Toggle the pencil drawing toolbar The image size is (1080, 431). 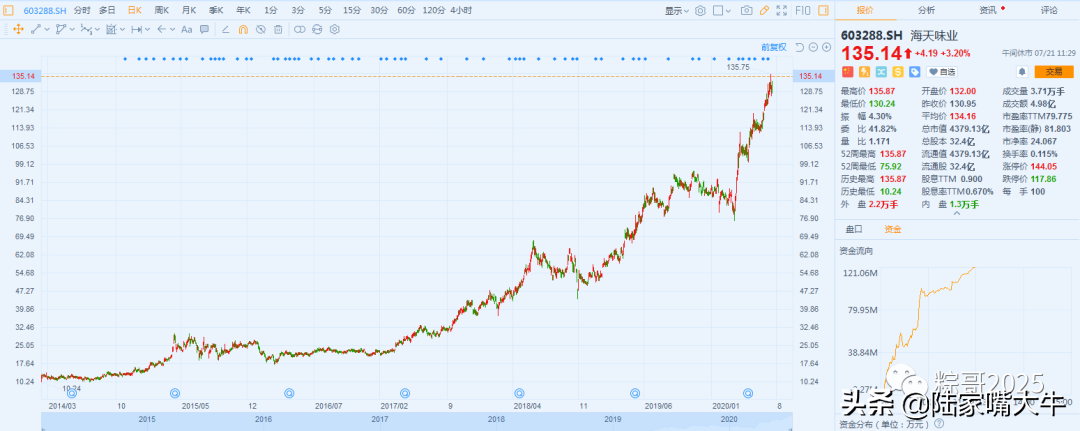pos(764,10)
